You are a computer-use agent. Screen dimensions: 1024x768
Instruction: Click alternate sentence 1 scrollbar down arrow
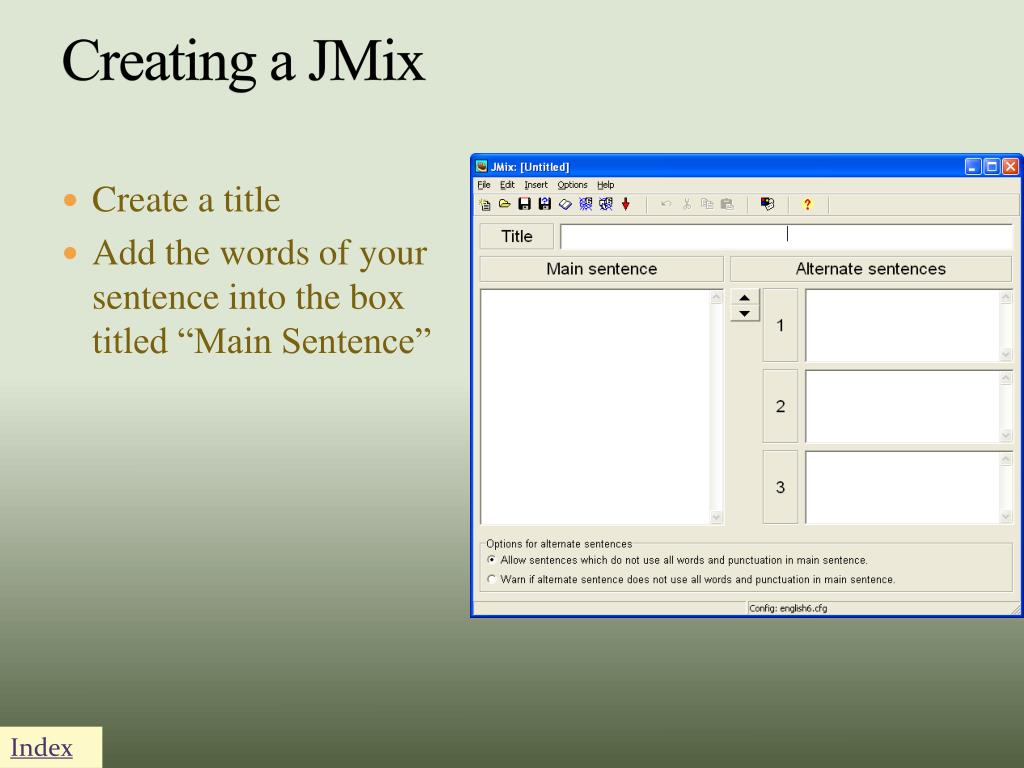(x=1006, y=354)
